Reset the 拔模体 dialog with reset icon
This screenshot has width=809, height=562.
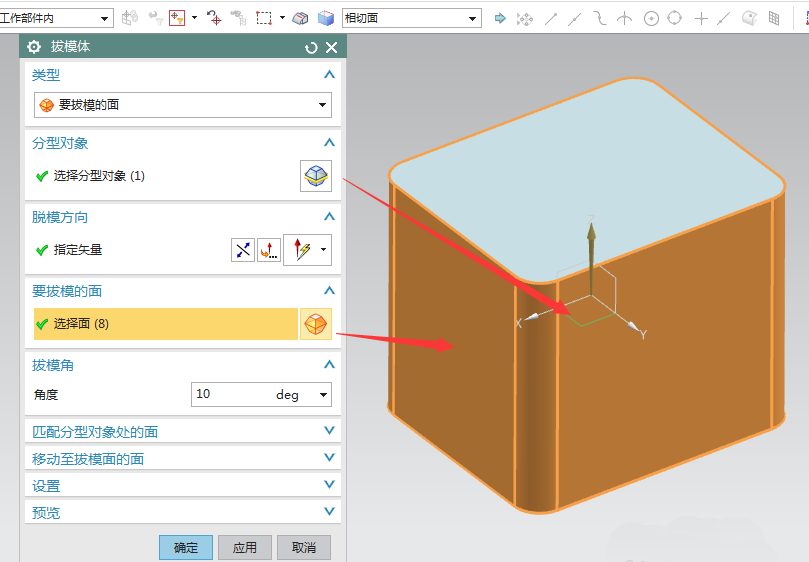click(311, 47)
